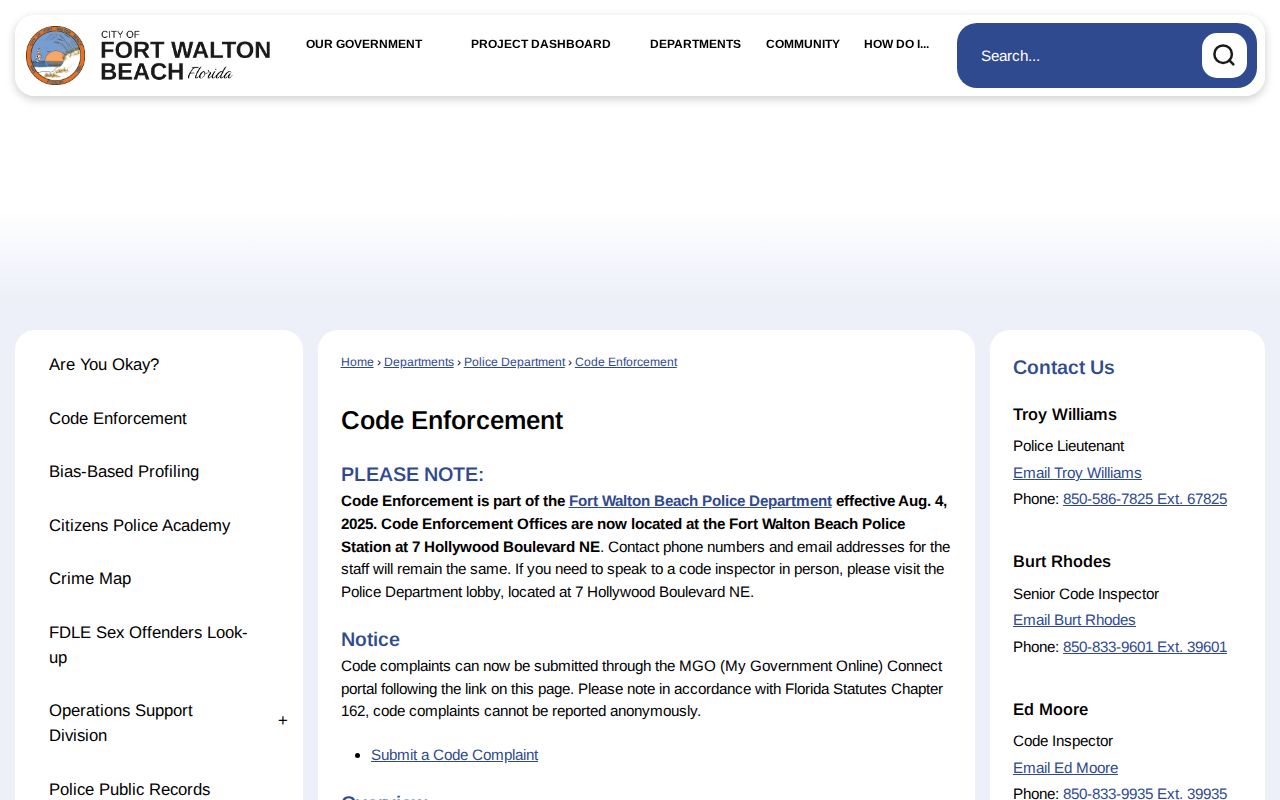
Task: Click the PLEASE NOTE: heading
Action: pos(412,475)
